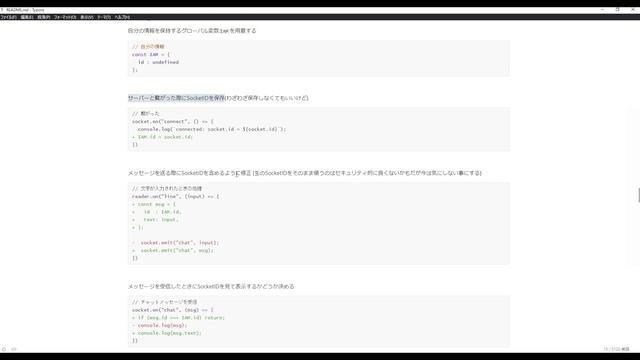This screenshot has width=640, height=360.
Task: Click the 'const IAM = {' code line
Action: (x=151, y=54)
